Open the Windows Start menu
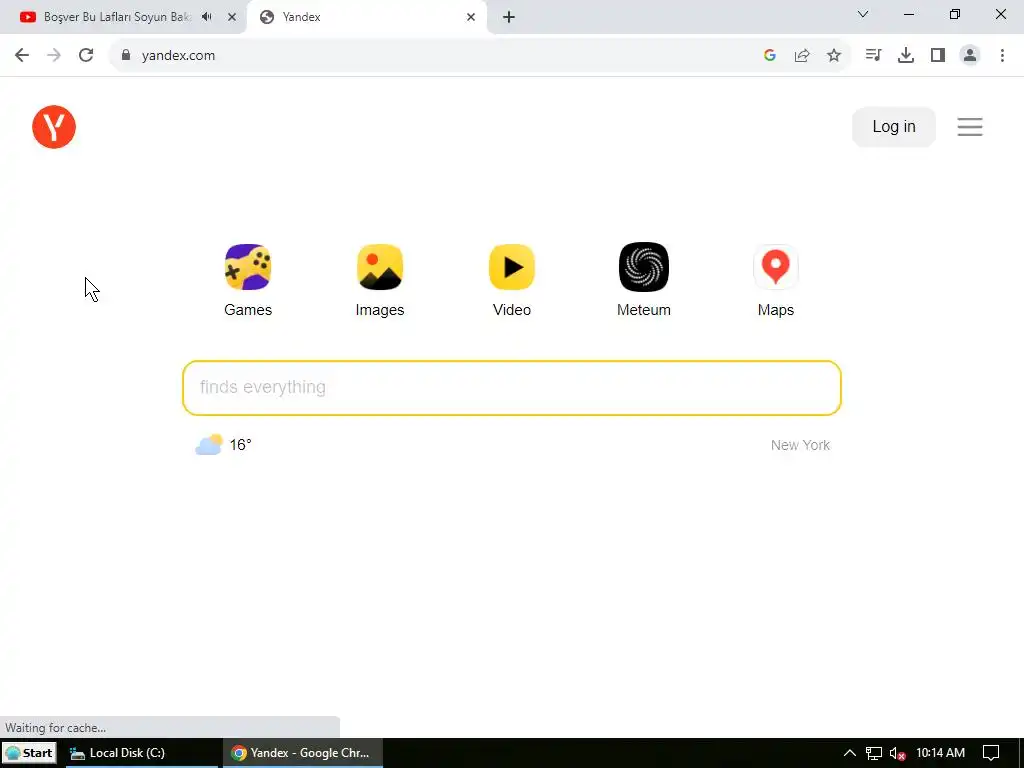The width and height of the screenshot is (1024, 768). (29, 753)
